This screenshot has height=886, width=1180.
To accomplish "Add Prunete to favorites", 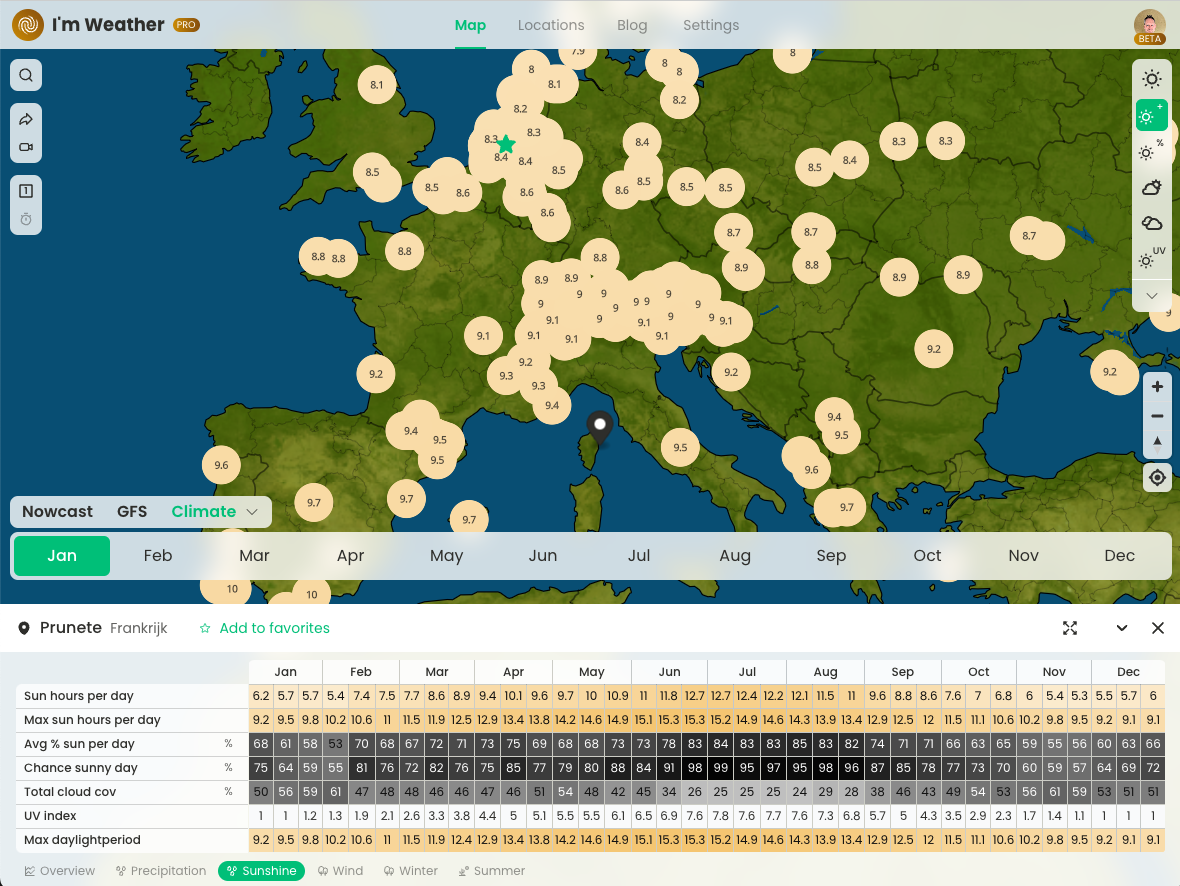I will click(x=264, y=628).
